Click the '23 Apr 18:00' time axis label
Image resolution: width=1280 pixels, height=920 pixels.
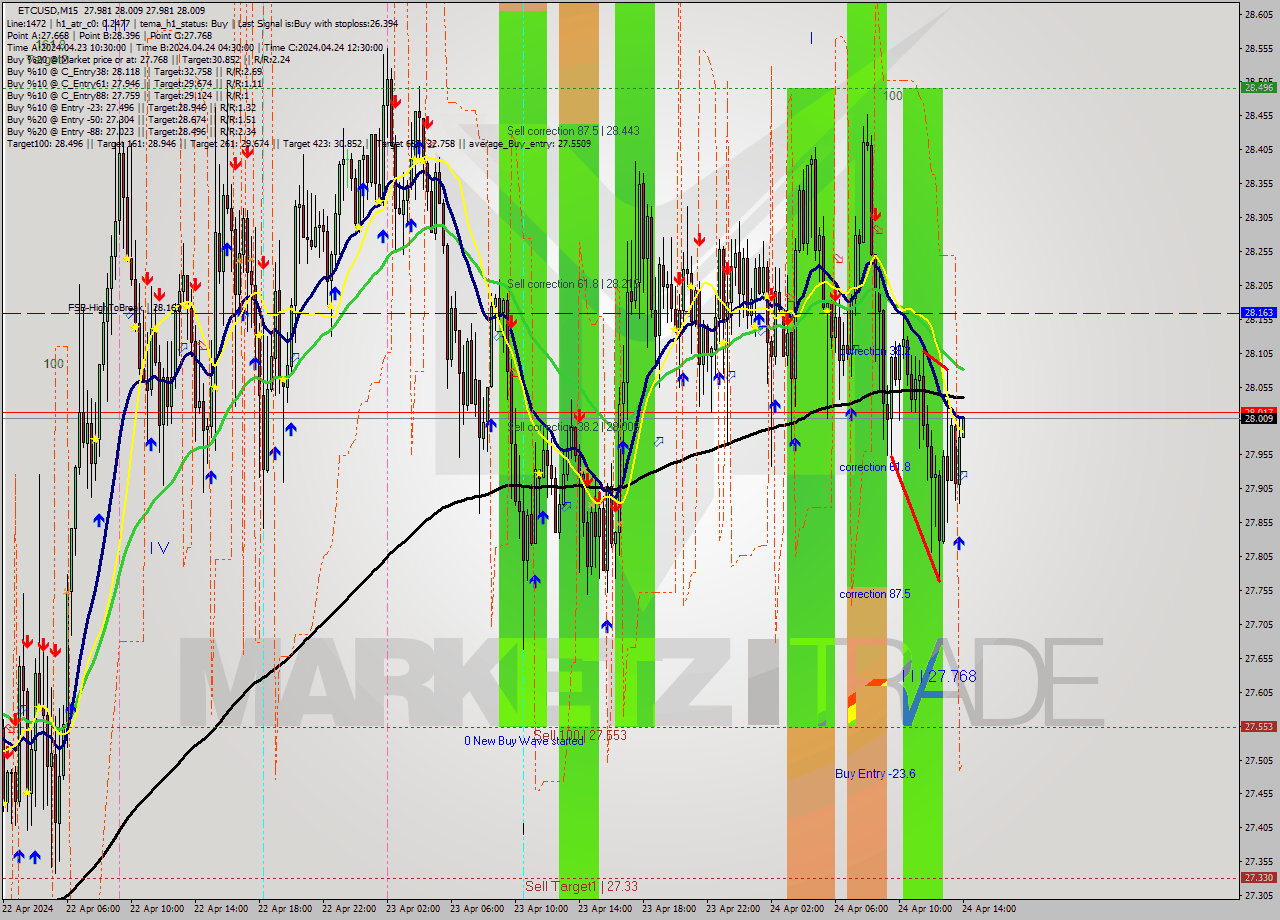coord(670,909)
